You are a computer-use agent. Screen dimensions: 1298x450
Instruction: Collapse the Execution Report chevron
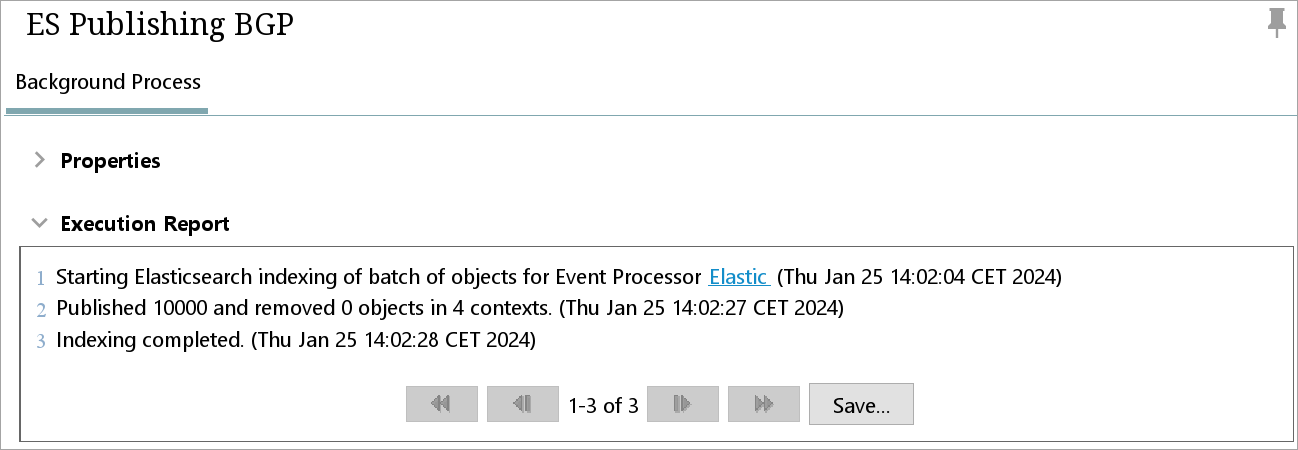pyautogui.click(x=39, y=224)
